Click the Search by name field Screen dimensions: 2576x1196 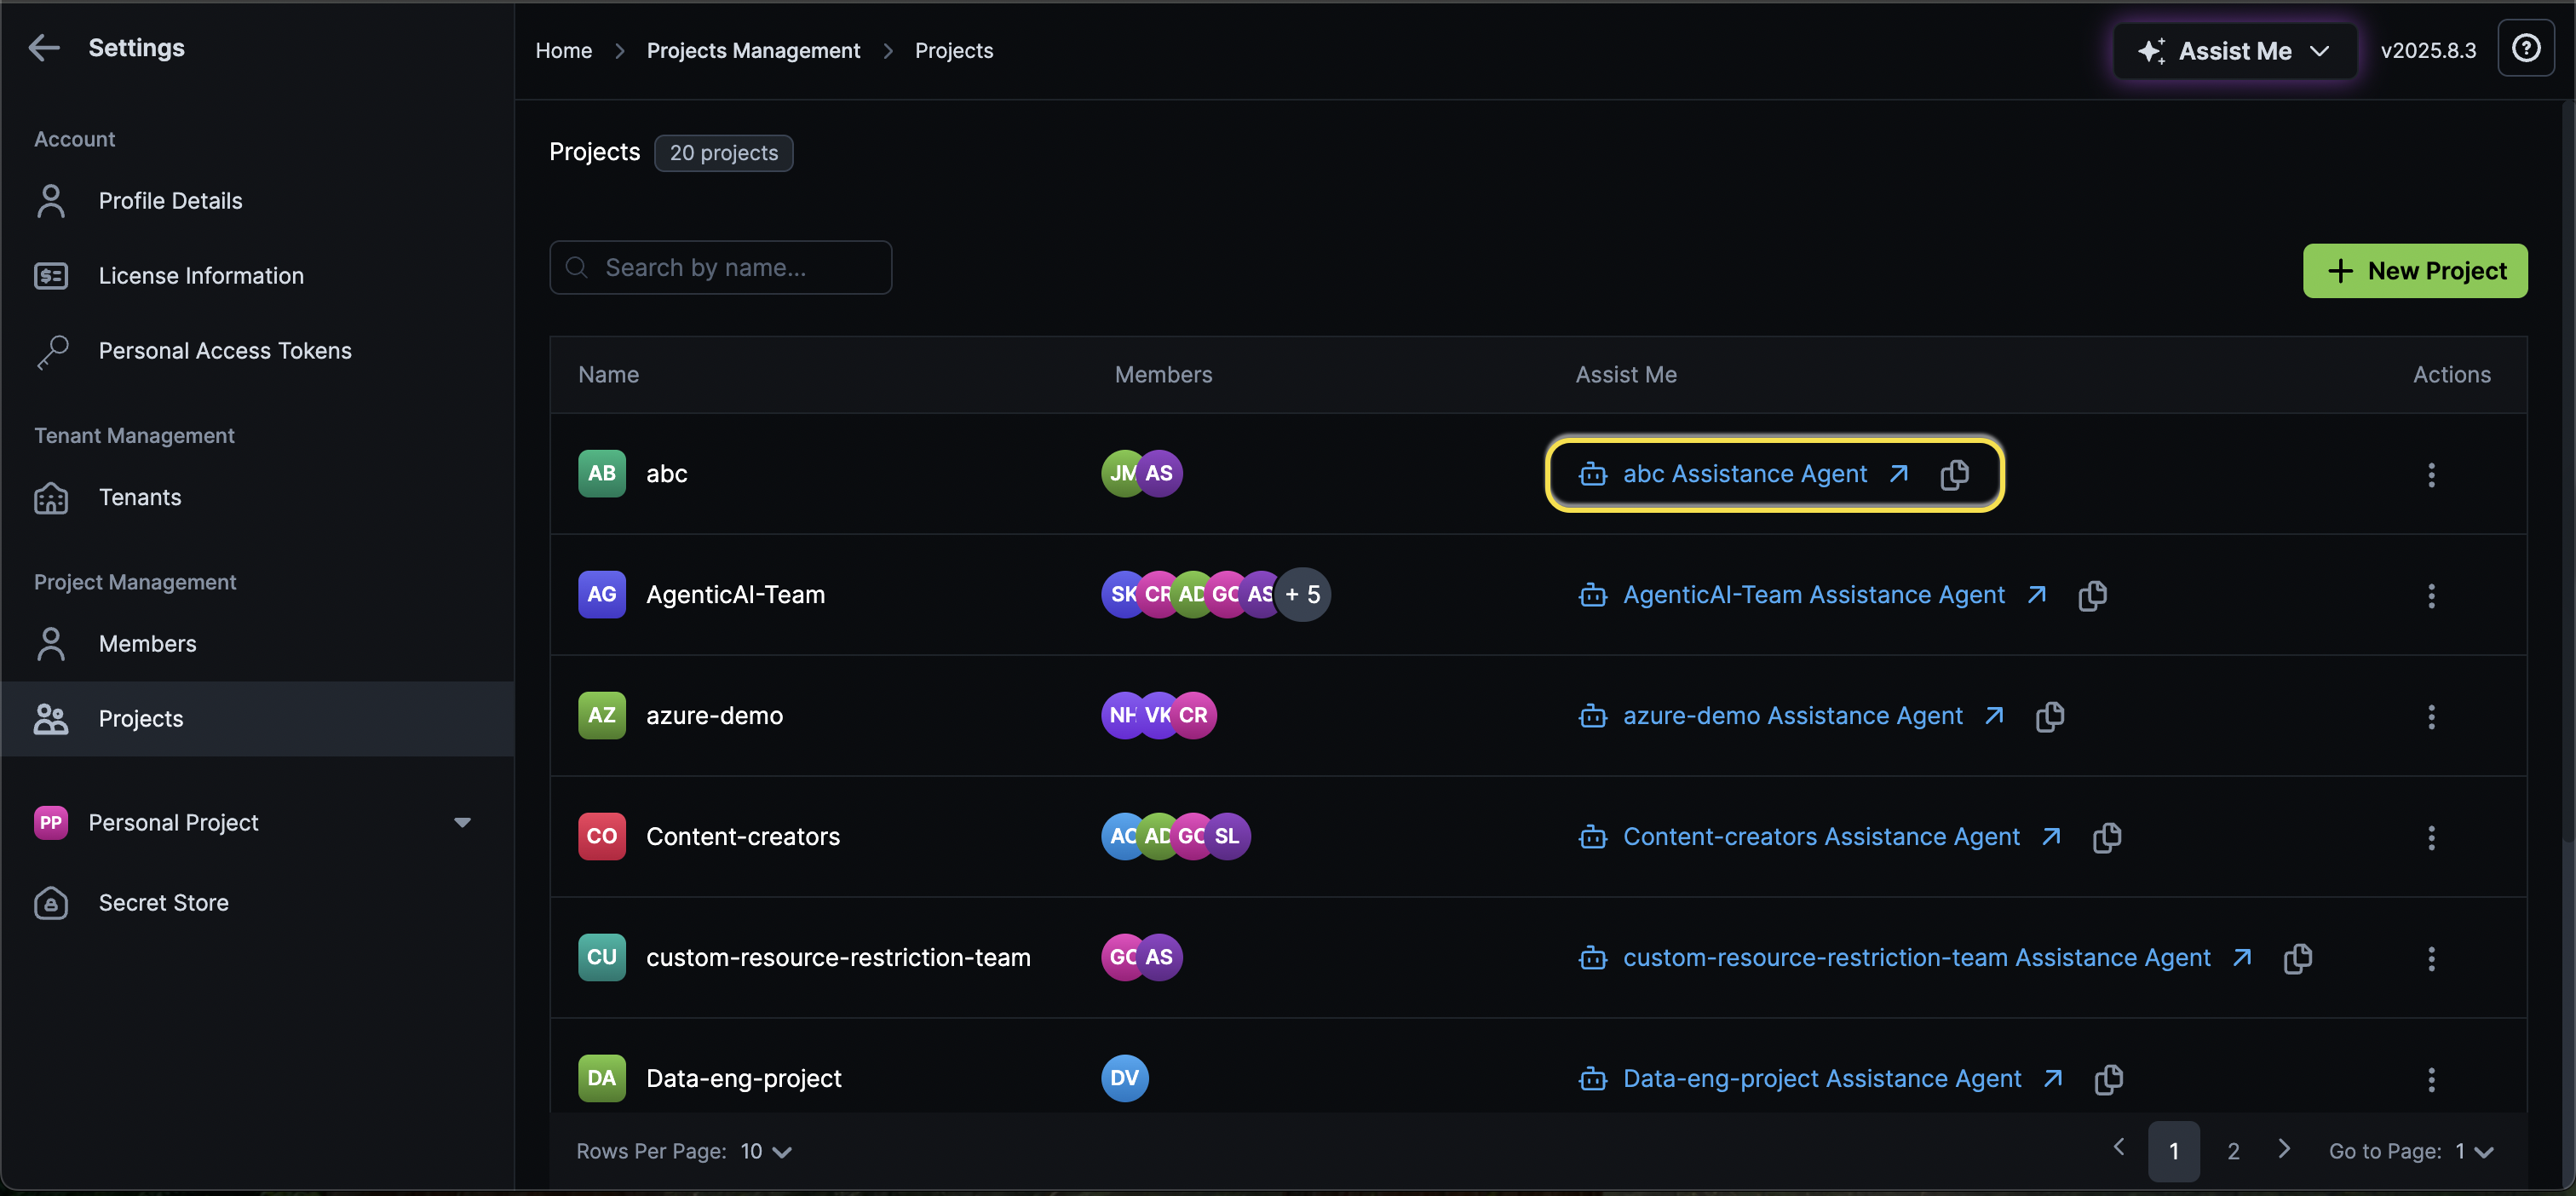tap(720, 268)
